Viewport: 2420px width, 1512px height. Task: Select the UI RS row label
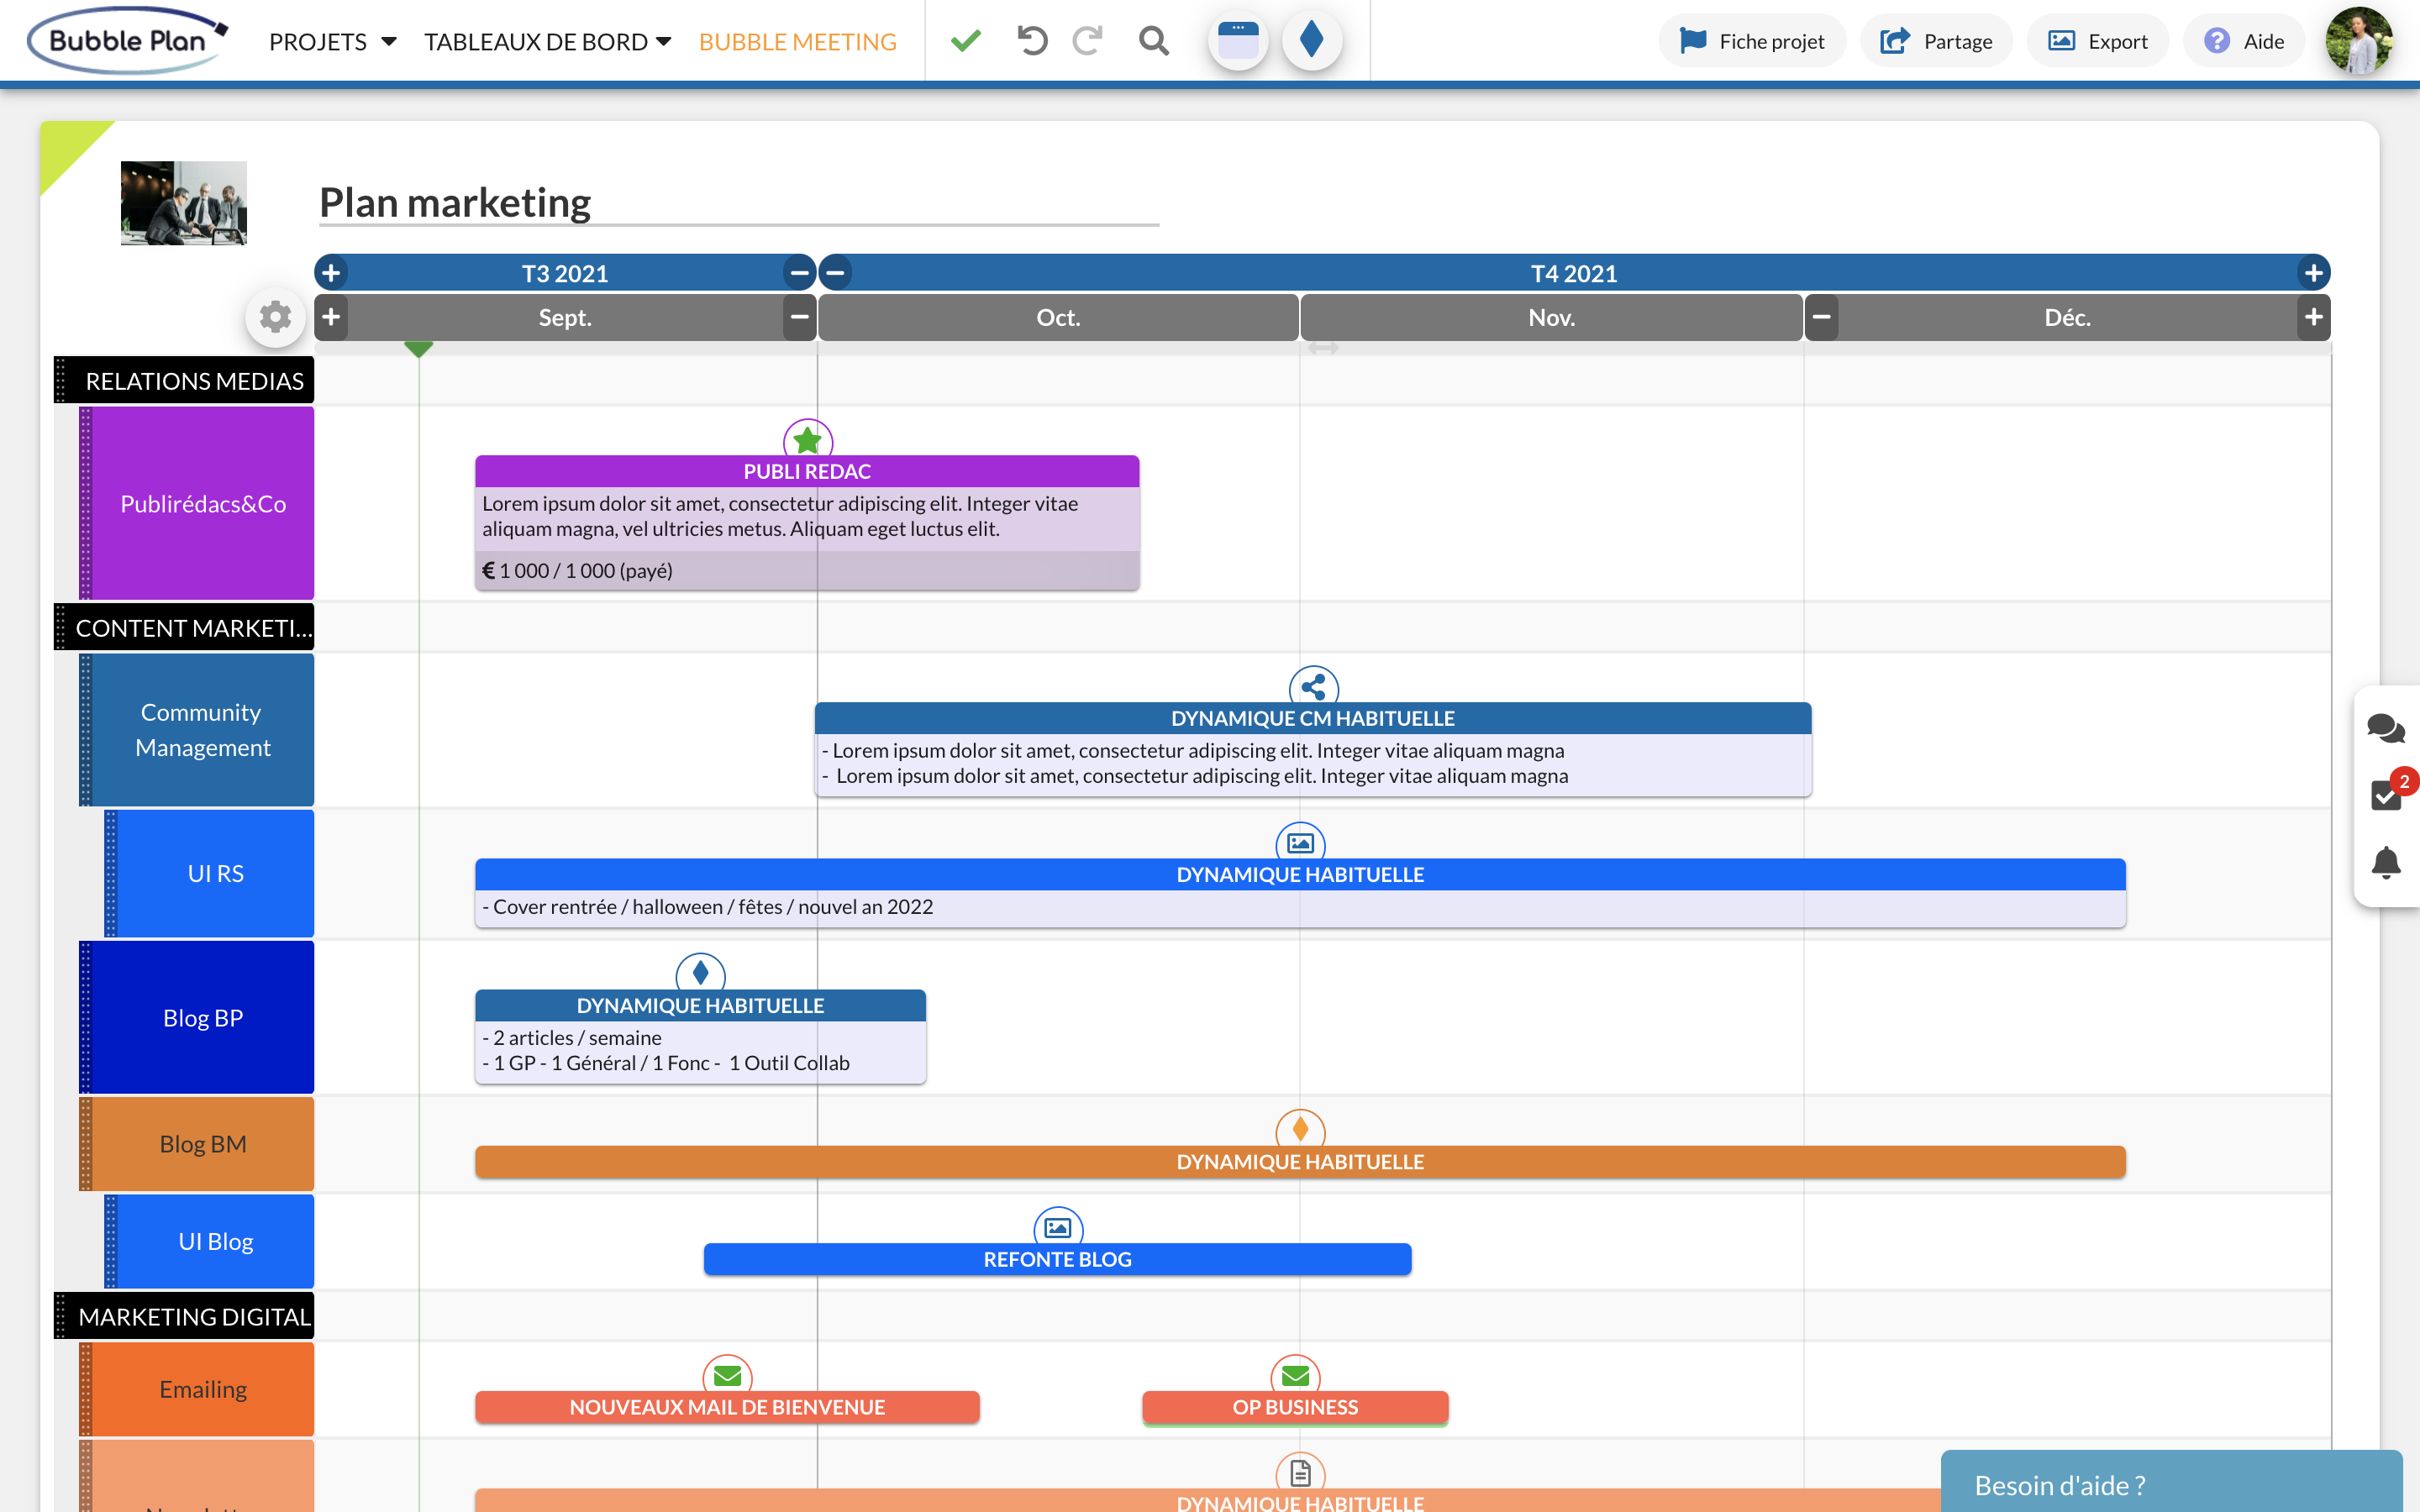pyautogui.click(x=209, y=873)
